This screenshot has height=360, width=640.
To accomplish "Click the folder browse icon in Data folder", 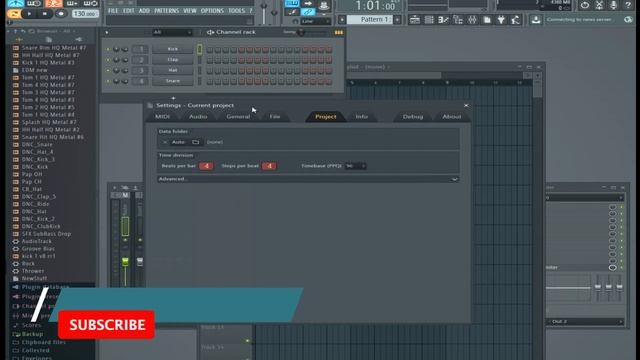I will [x=196, y=142].
